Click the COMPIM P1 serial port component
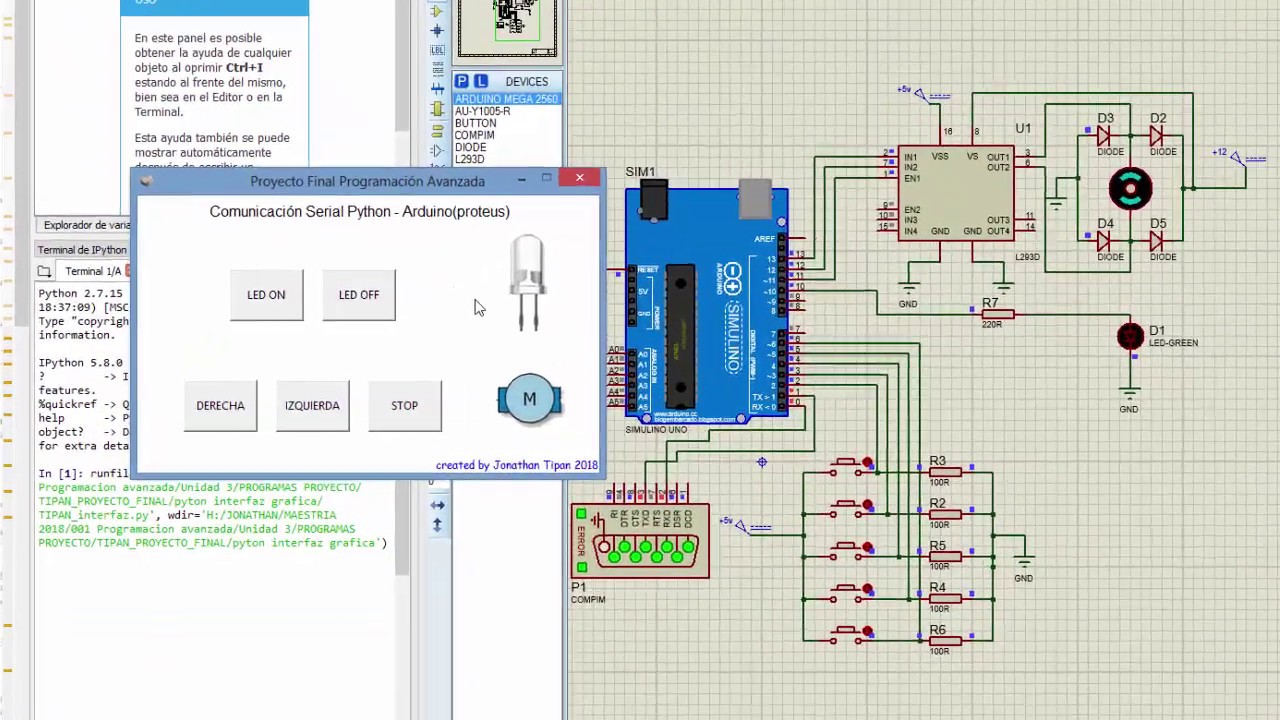The height and width of the screenshot is (720, 1280). click(x=640, y=541)
